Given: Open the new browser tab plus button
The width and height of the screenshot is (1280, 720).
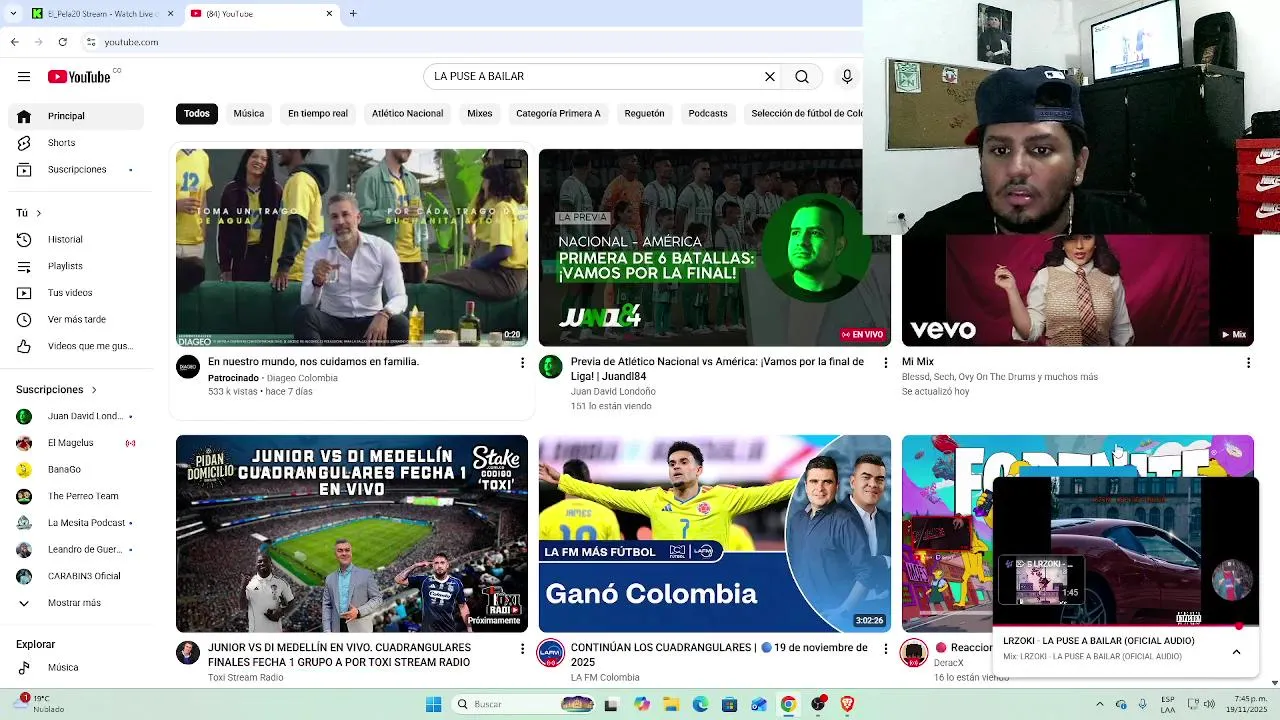Looking at the screenshot, I should [353, 13].
